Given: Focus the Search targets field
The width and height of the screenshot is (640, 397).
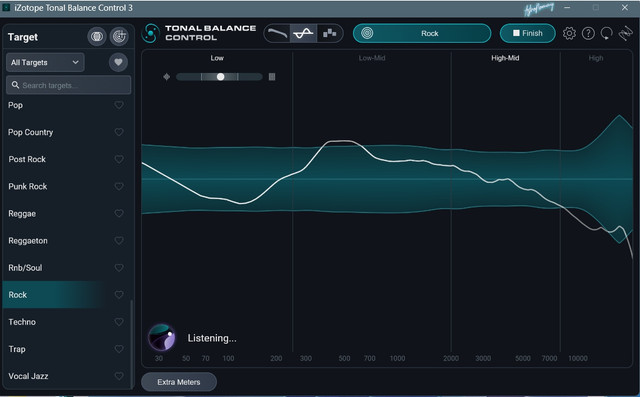Looking at the screenshot, I should tap(69, 85).
